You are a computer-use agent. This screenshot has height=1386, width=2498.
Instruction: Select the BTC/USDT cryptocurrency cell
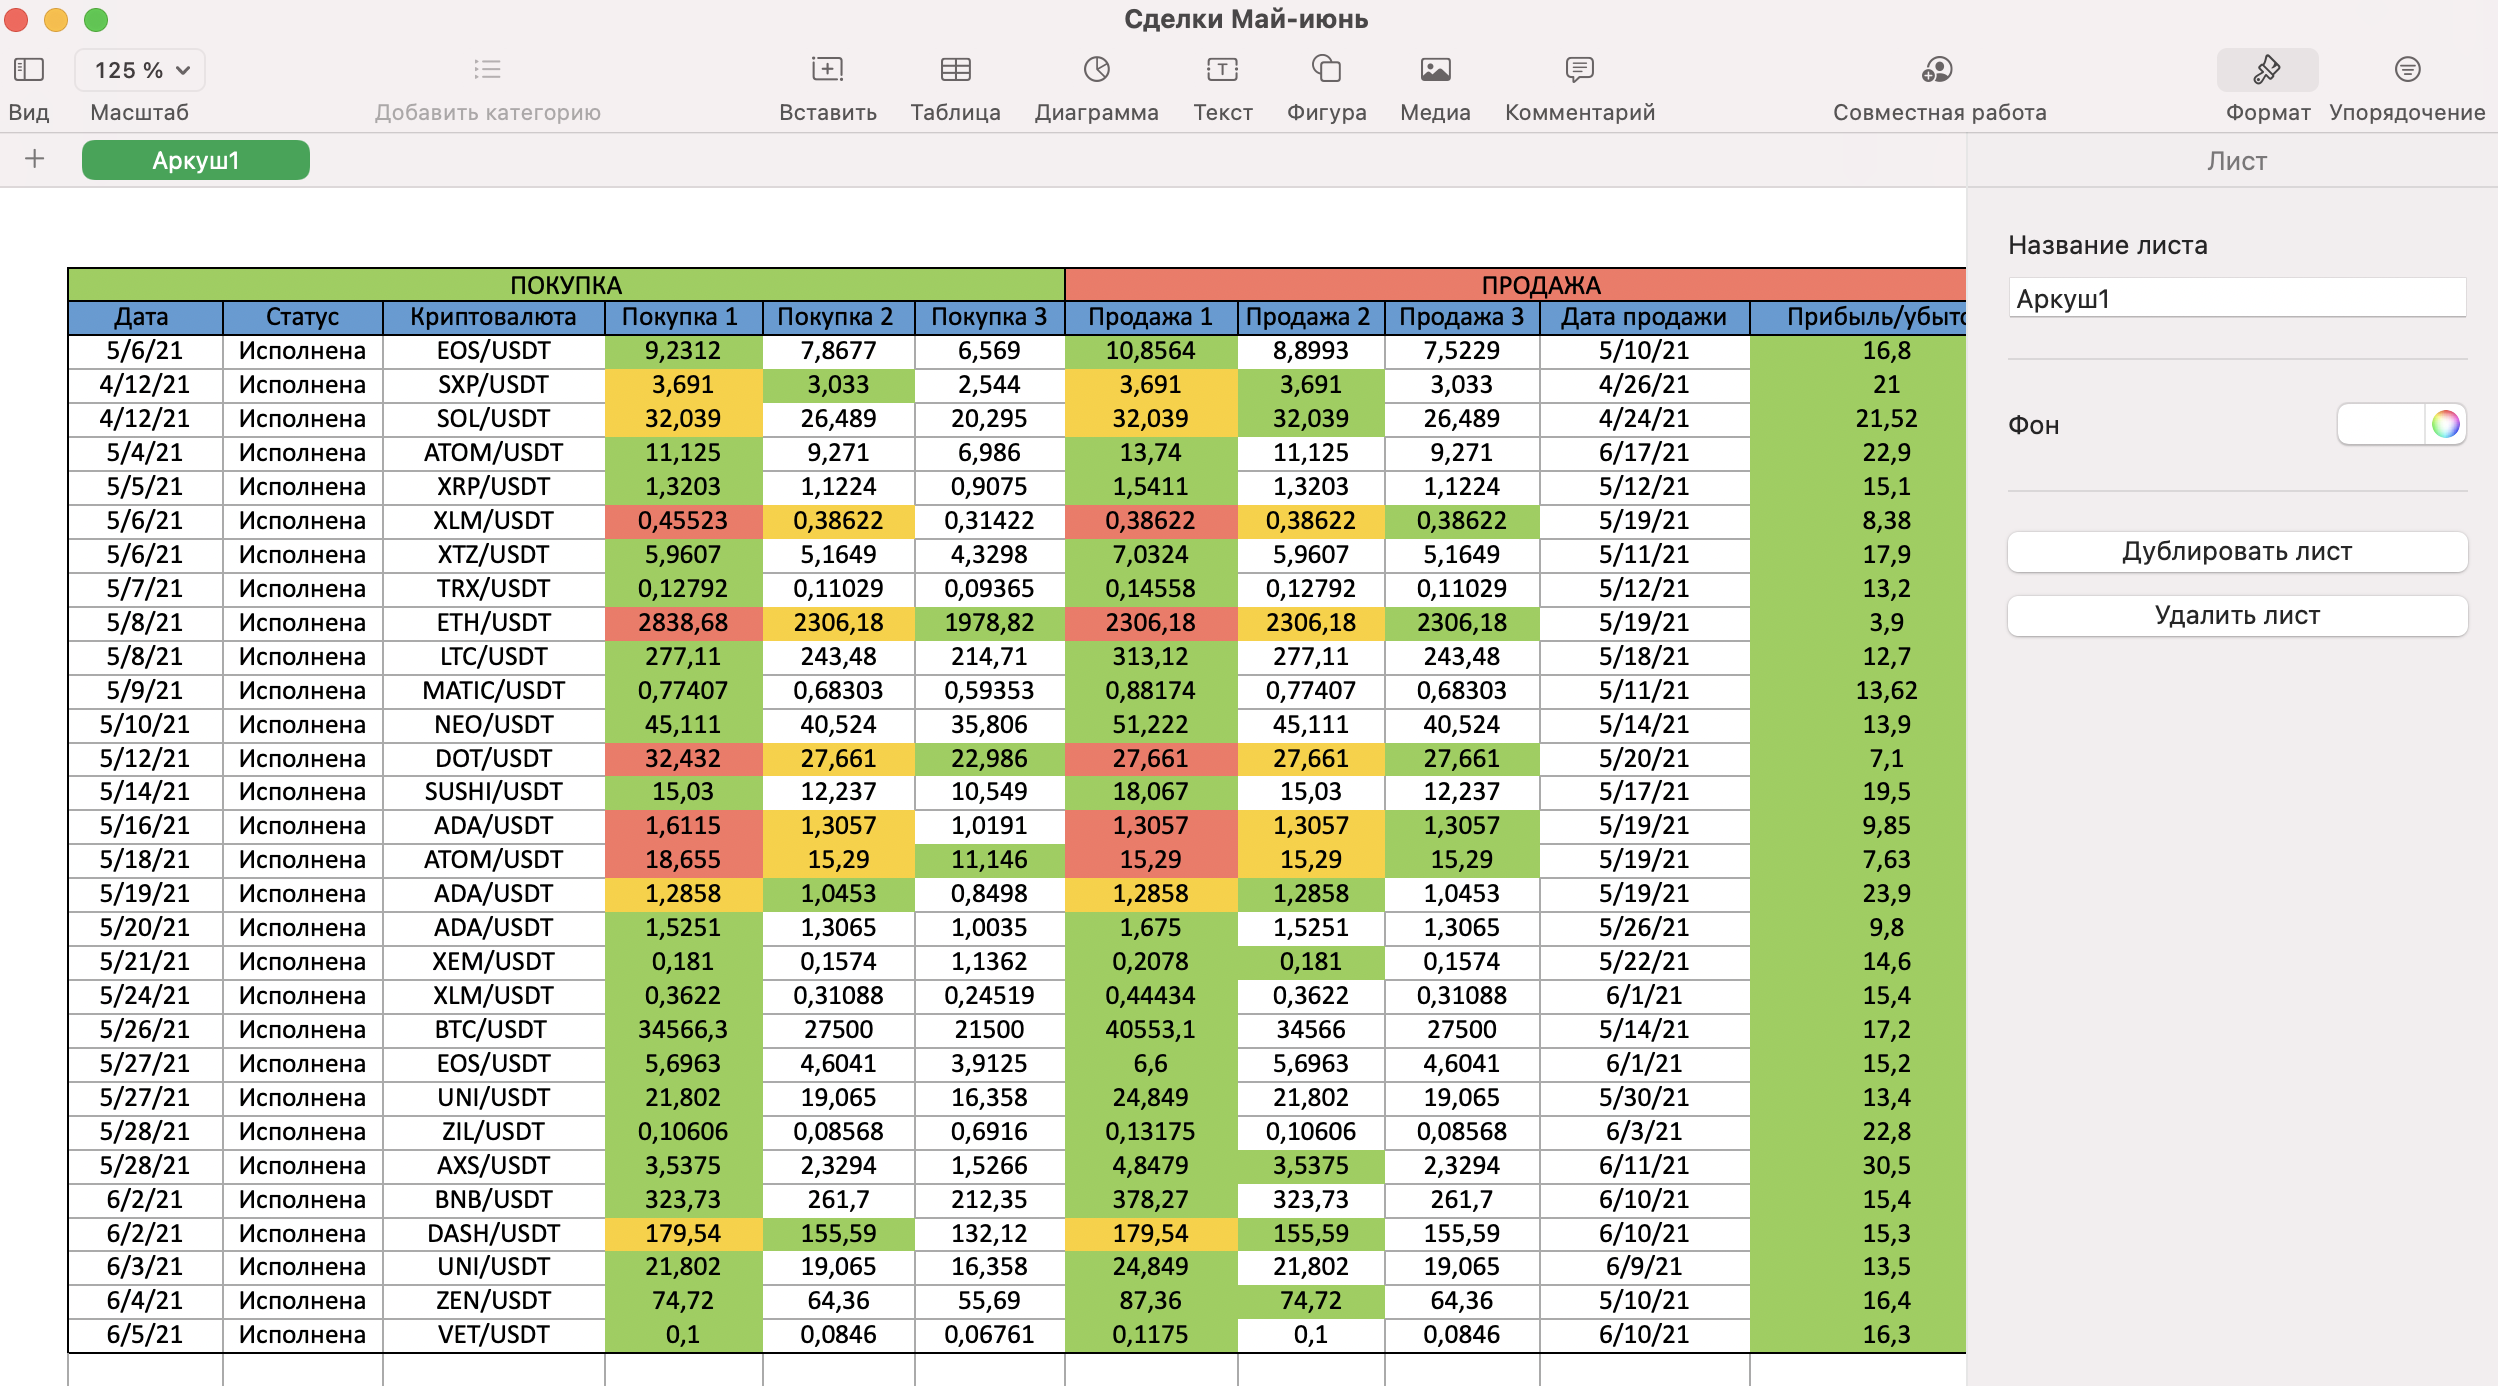(493, 1030)
